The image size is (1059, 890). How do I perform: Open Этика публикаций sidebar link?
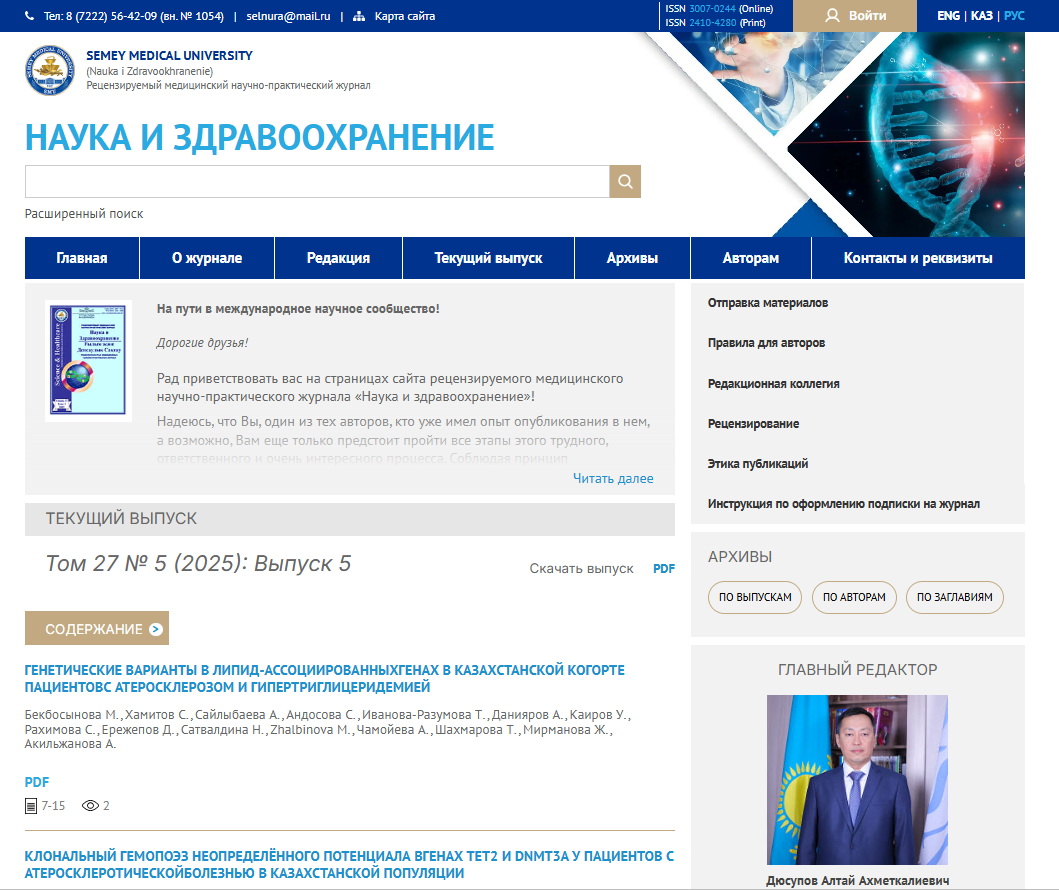[x=758, y=464]
